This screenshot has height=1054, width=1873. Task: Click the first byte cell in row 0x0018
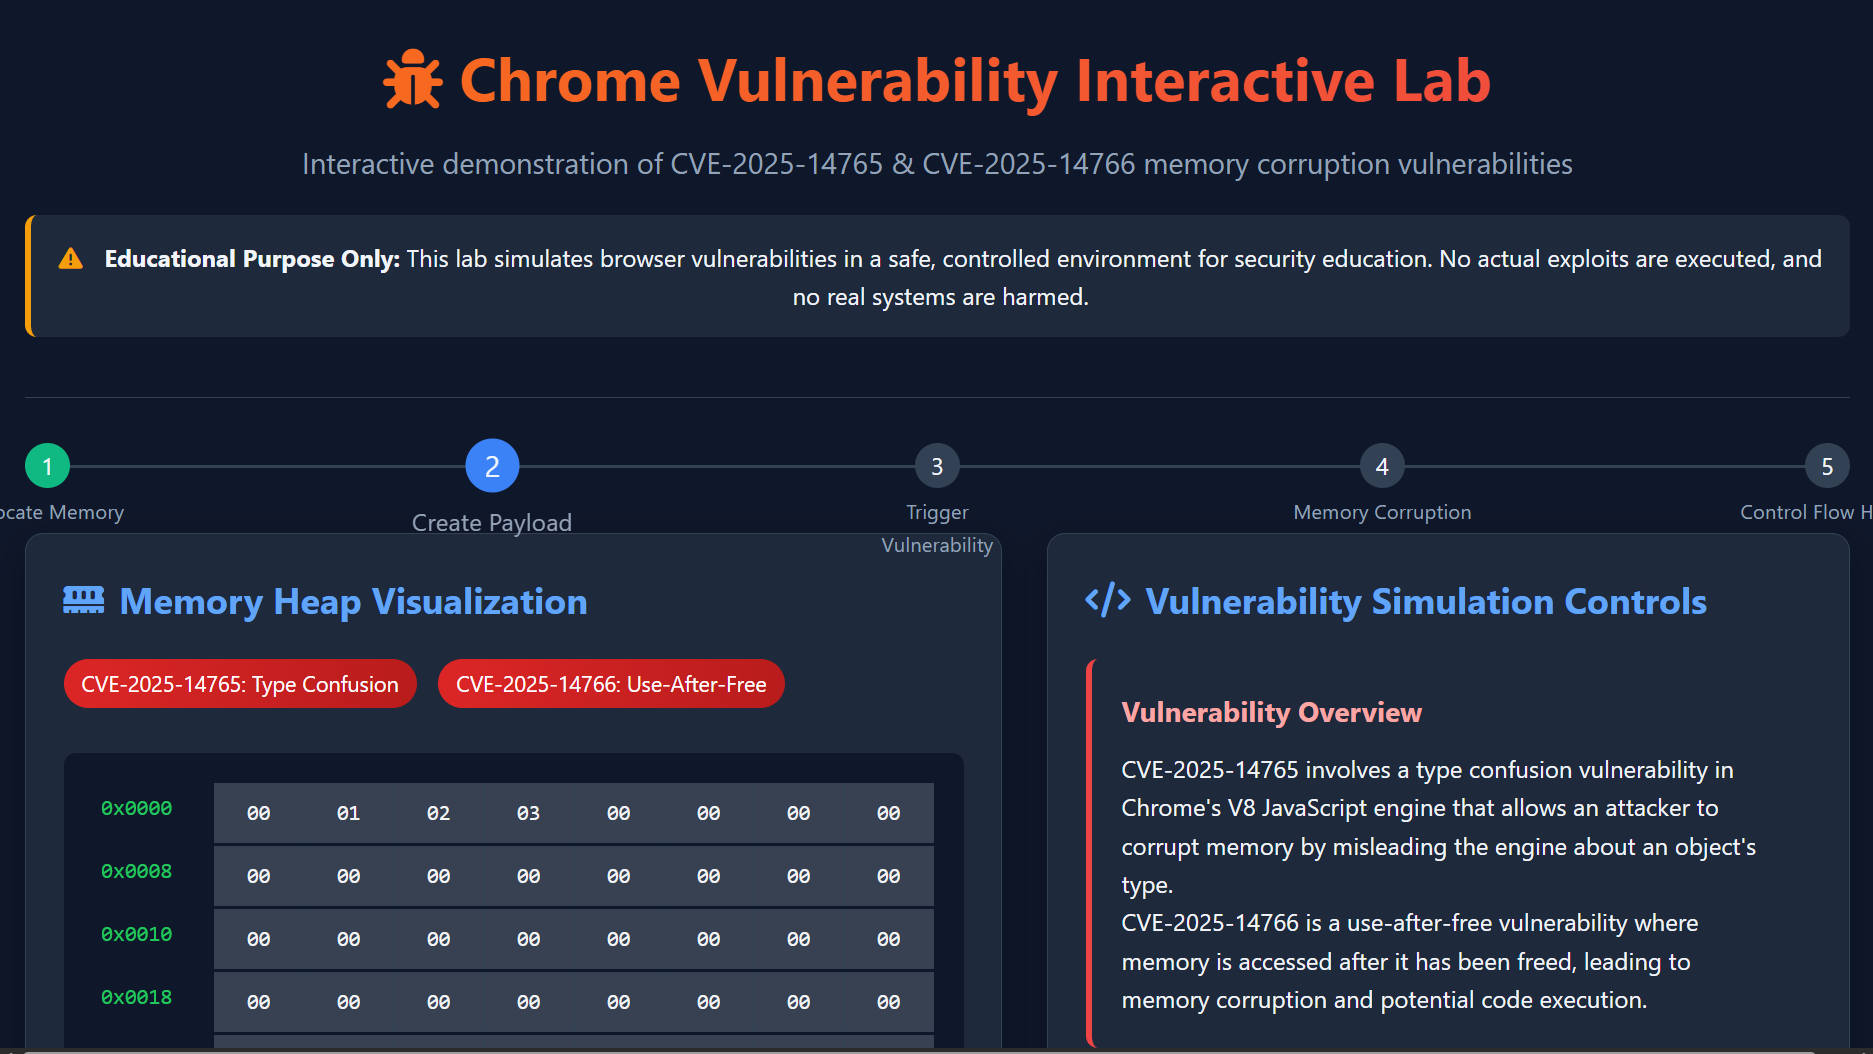pyautogui.click(x=259, y=1002)
